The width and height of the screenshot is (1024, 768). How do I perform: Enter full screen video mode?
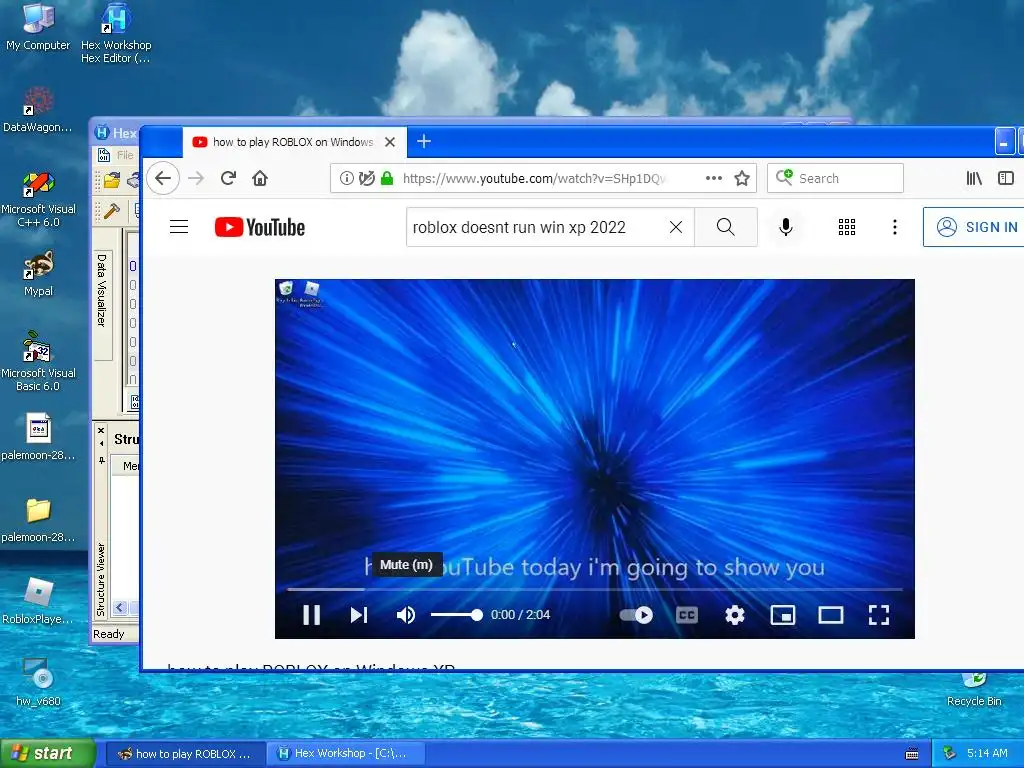[879, 615]
